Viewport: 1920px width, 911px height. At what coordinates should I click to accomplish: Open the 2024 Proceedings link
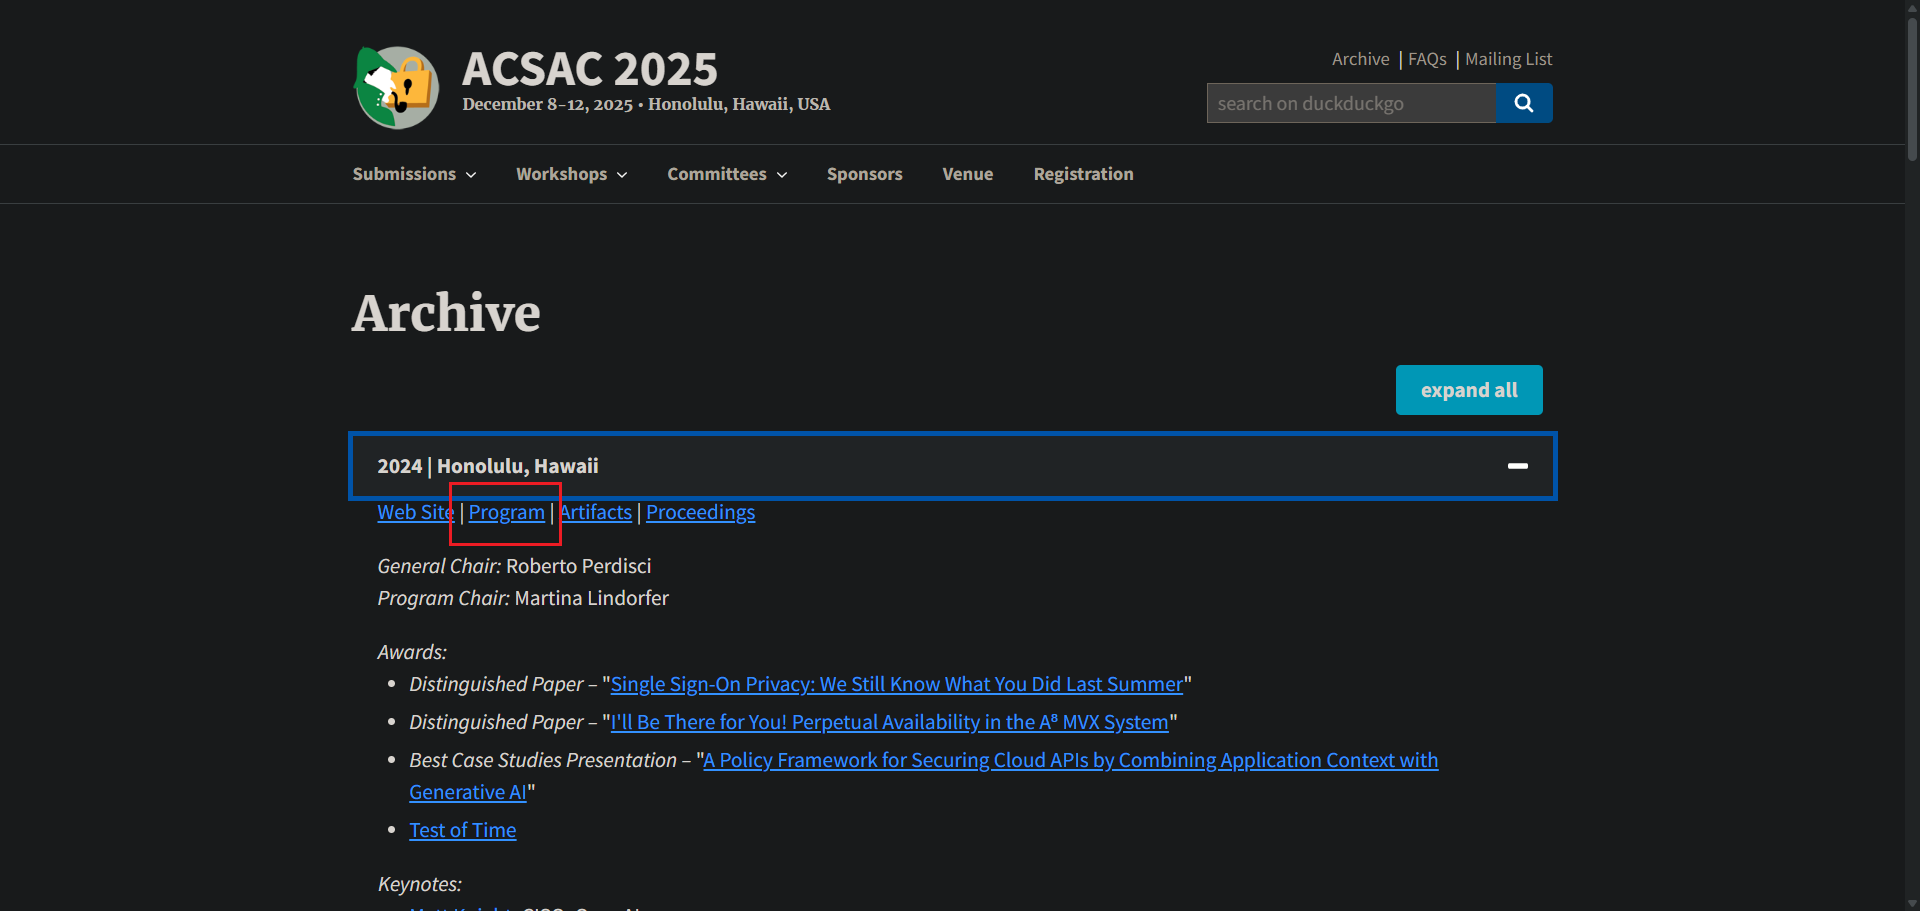click(700, 512)
